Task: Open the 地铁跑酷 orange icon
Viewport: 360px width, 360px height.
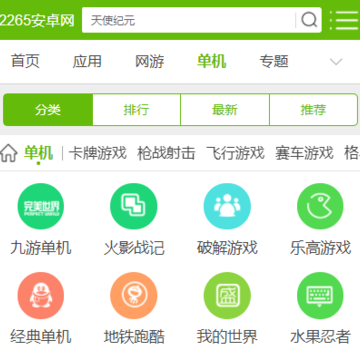Action: (x=134, y=296)
